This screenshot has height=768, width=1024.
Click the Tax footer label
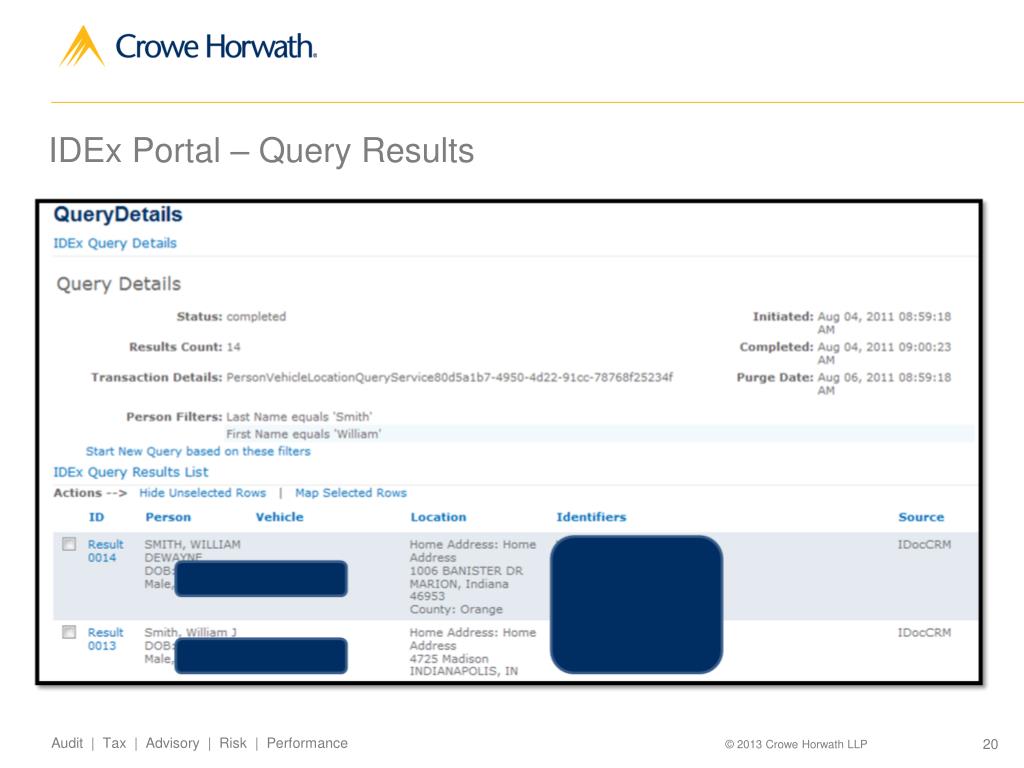click(114, 743)
